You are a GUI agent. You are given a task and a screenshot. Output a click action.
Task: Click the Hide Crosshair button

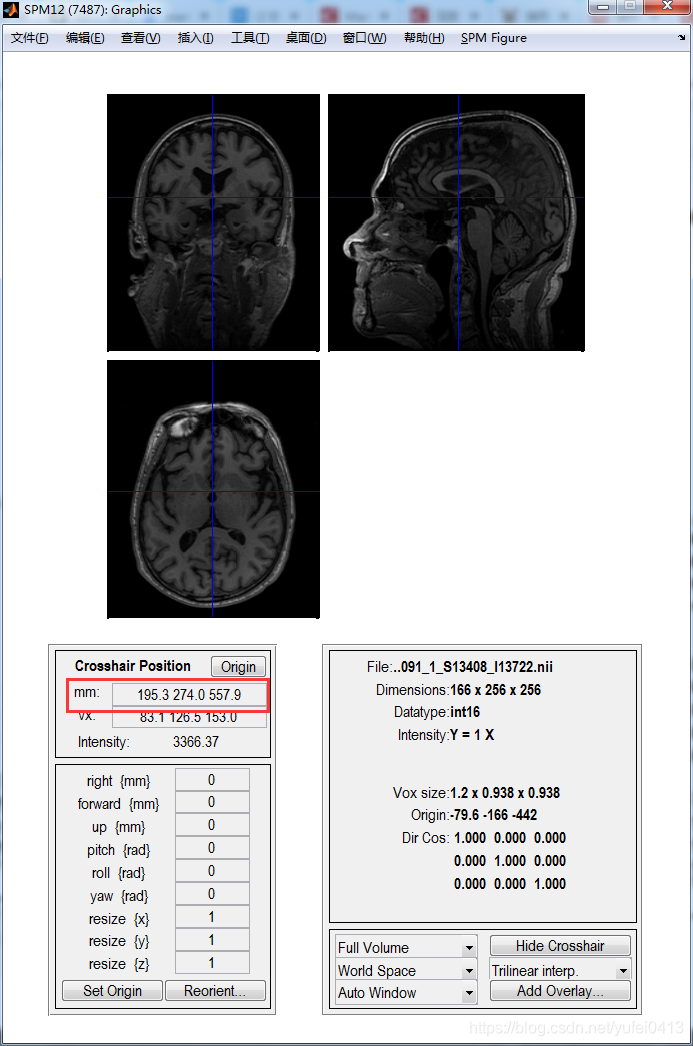coord(560,946)
